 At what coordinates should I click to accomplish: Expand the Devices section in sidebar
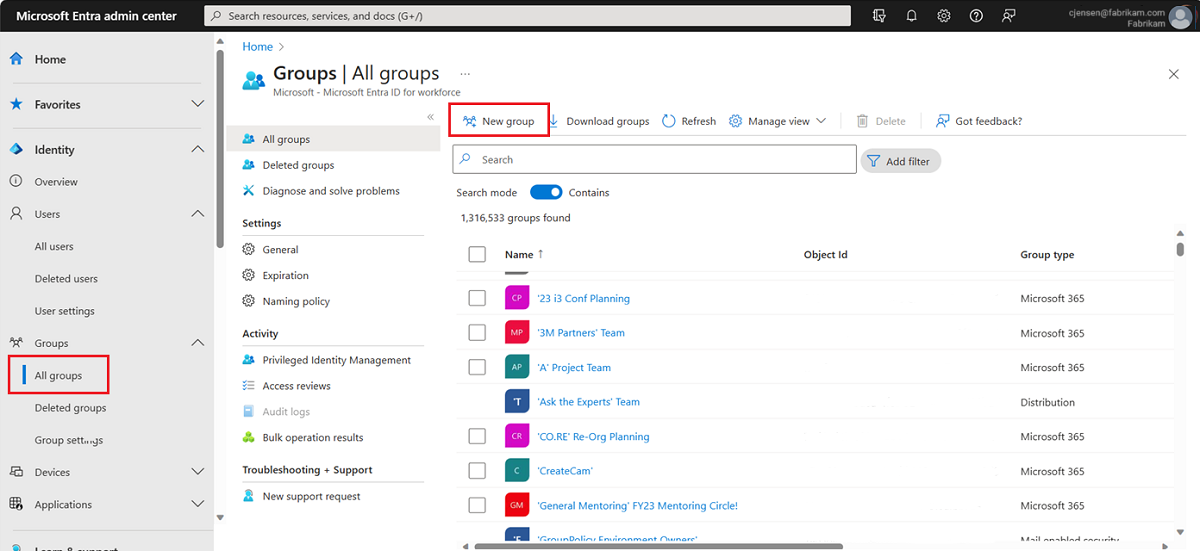click(x=197, y=472)
